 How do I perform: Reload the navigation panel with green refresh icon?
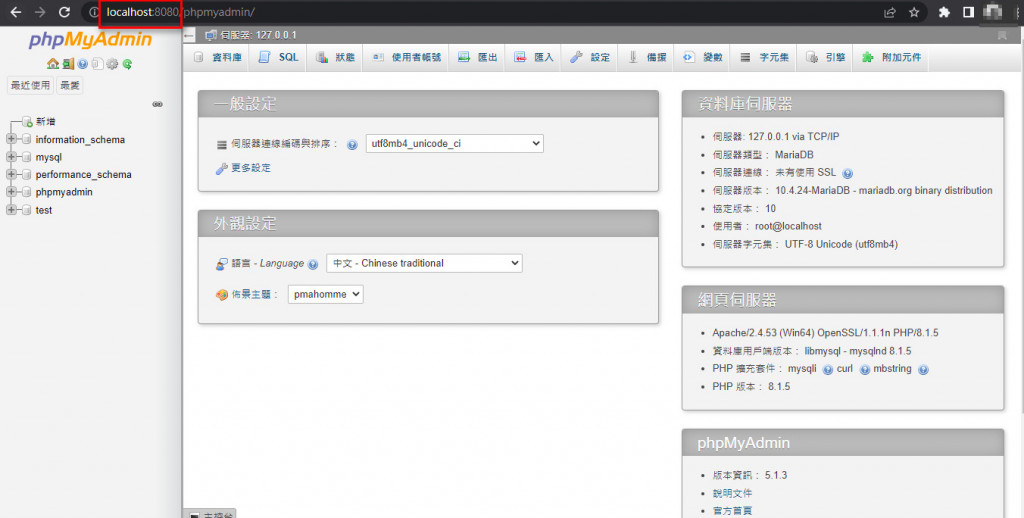click(x=127, y=64)
